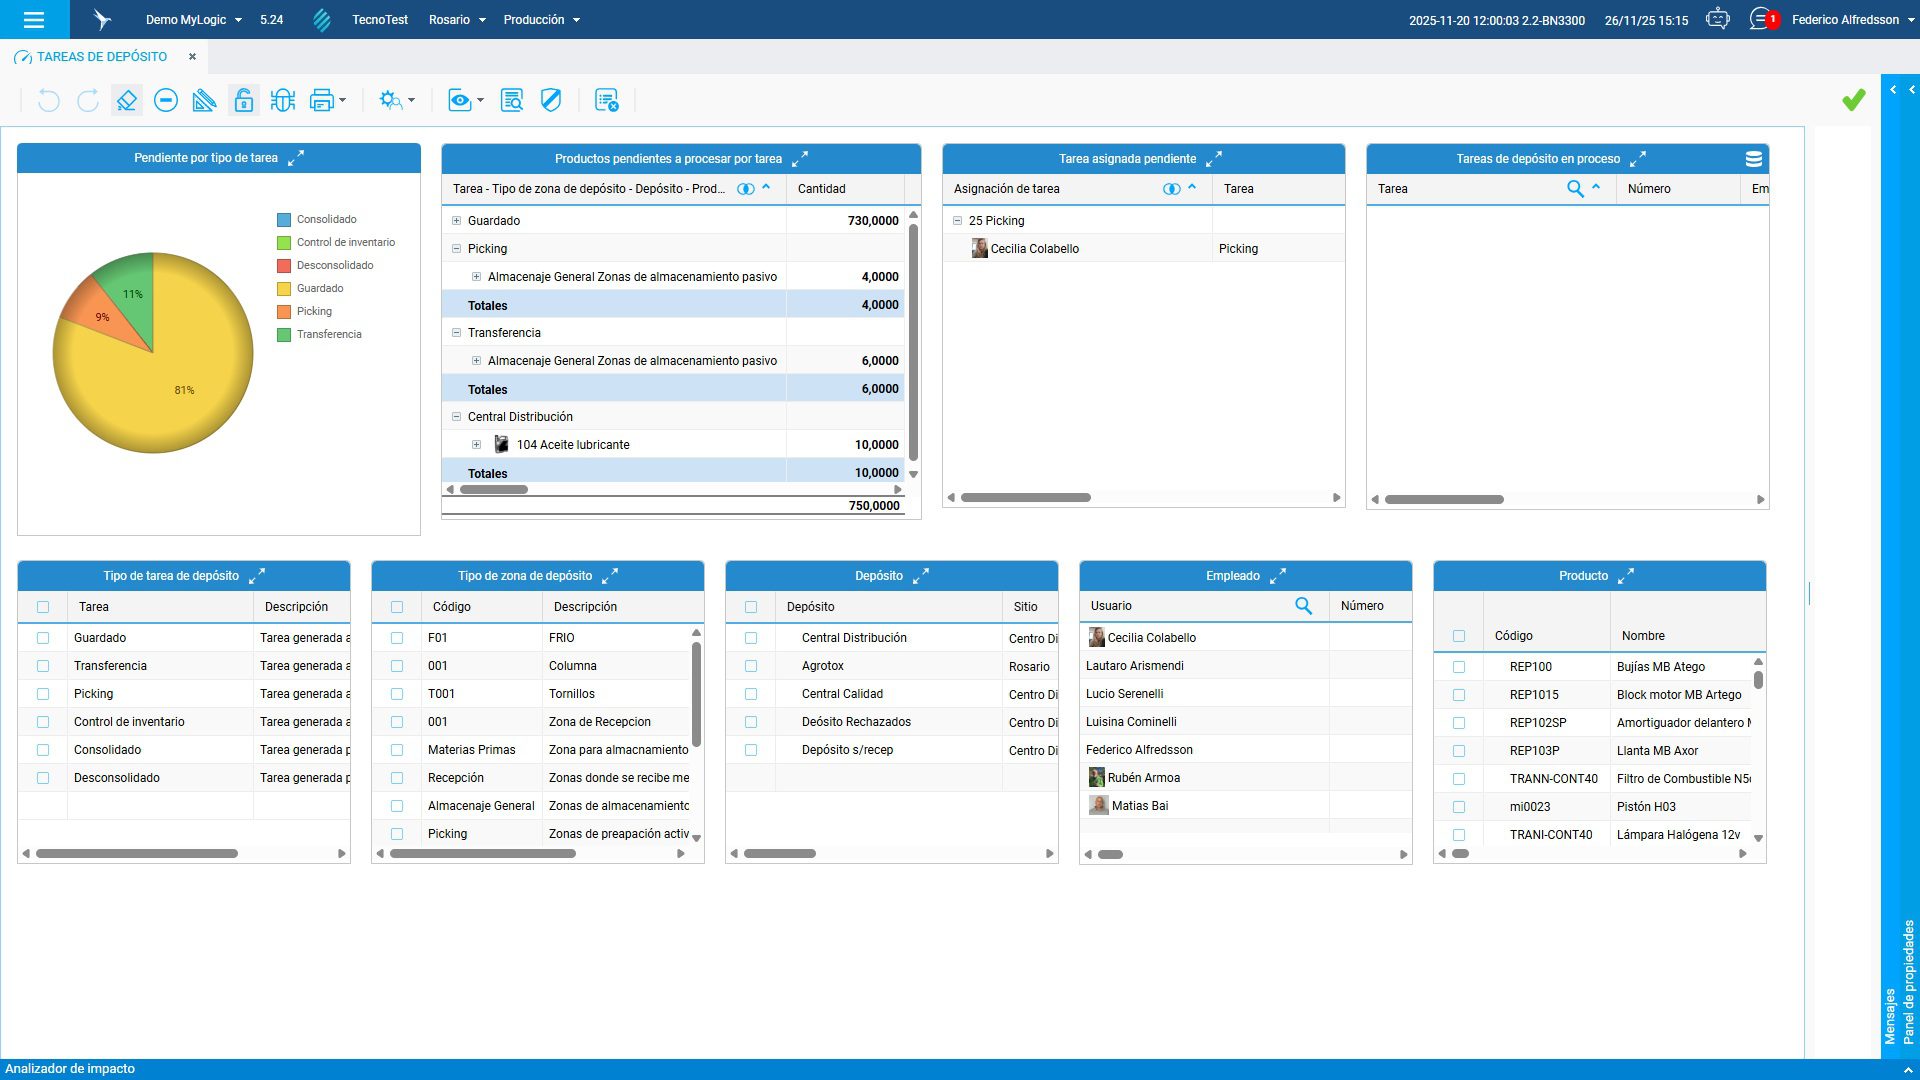Viewport: 1920px width, 1080px height.
Task: Click the bug debug toolbar icon
Action: tap(283, 100)
